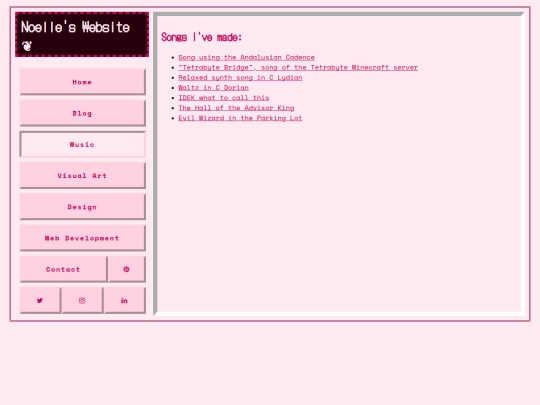This screenshot has height=405, width=540.
Task: Select the Music nav button
Action: click(83, 144)
